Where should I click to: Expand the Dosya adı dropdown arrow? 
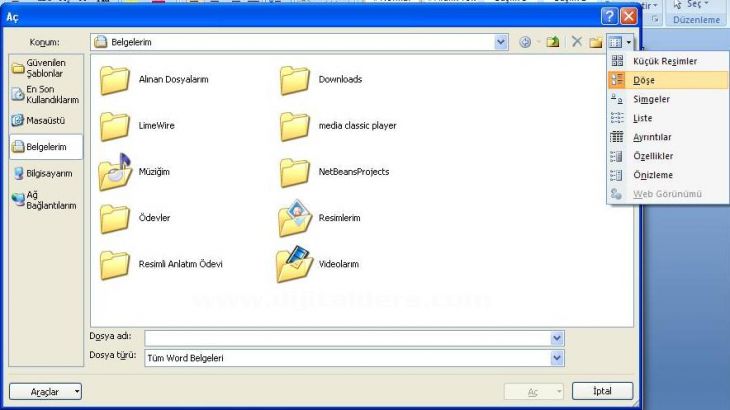[557, 338]
